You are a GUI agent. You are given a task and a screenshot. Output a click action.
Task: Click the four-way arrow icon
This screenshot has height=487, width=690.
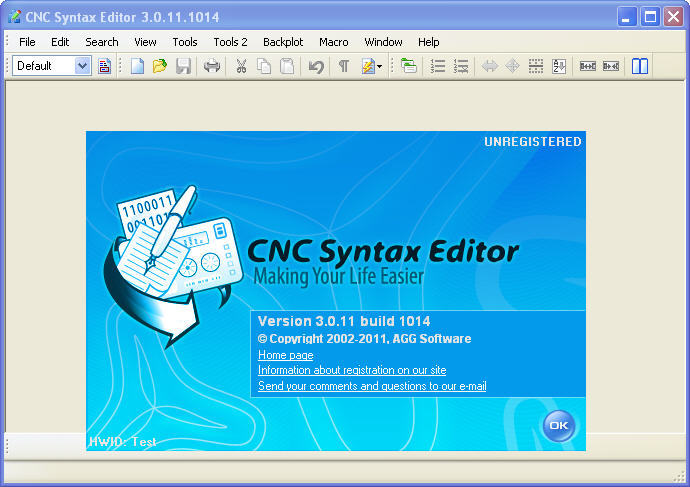(x=513, y=66)
